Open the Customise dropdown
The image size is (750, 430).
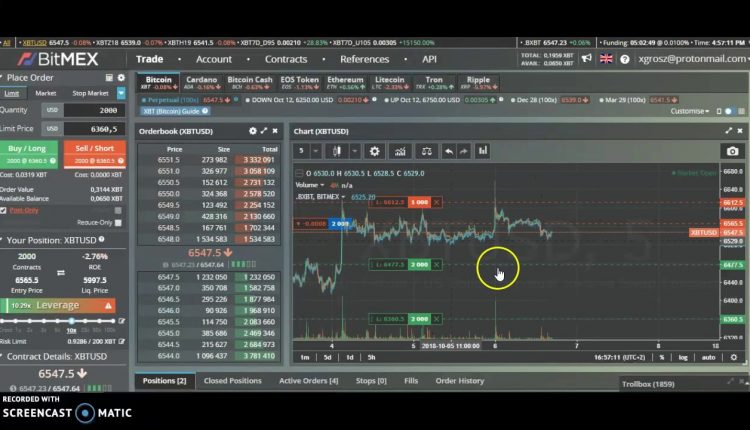(x=690, y=111)
